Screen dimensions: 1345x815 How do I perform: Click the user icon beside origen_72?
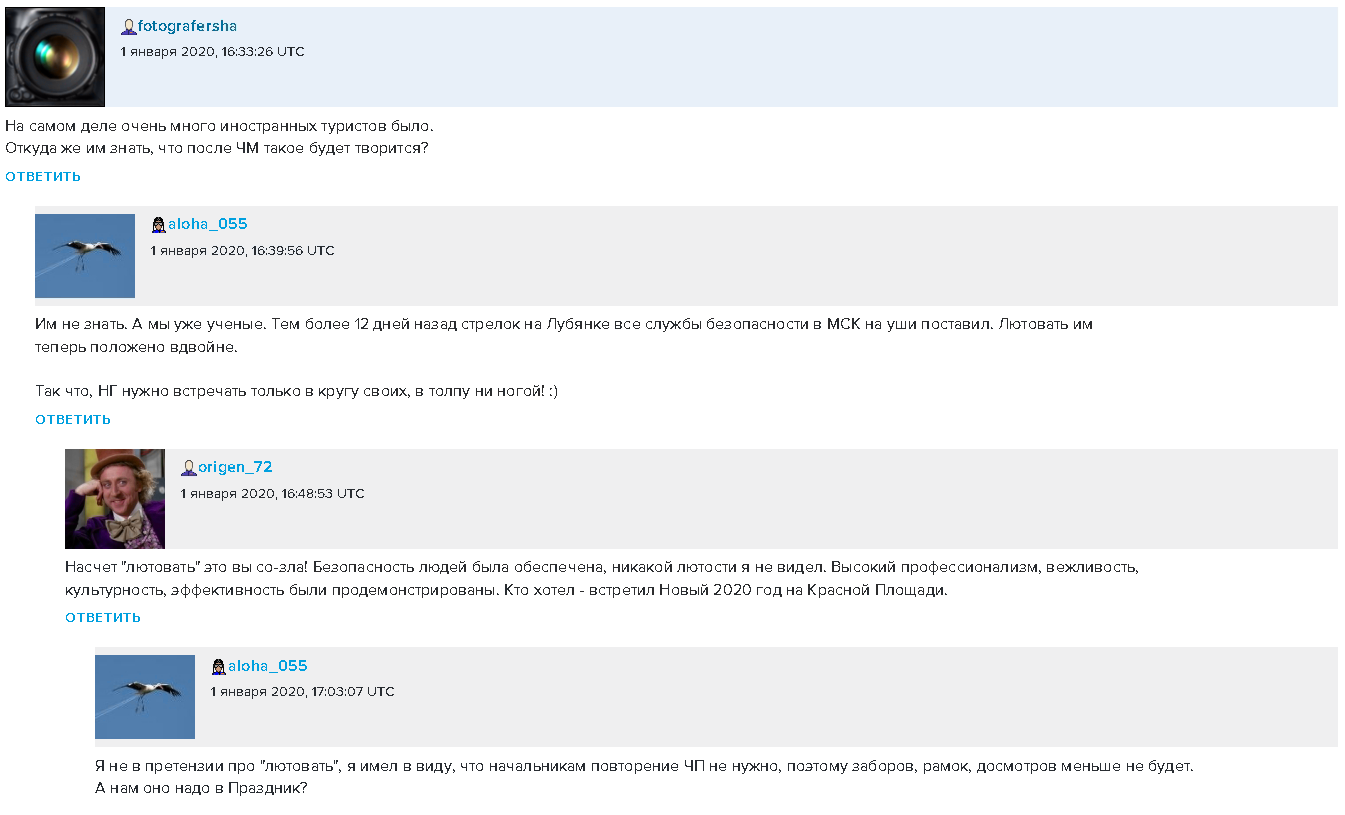coord(188,468)
